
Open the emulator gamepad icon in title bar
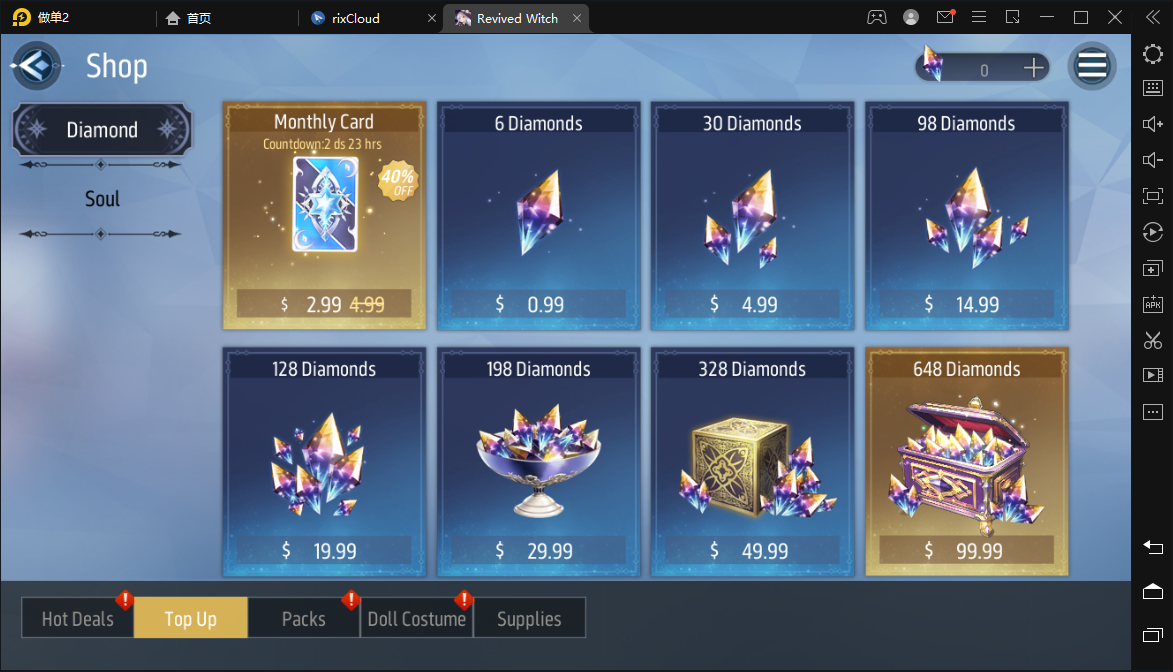tap(877, 17)
